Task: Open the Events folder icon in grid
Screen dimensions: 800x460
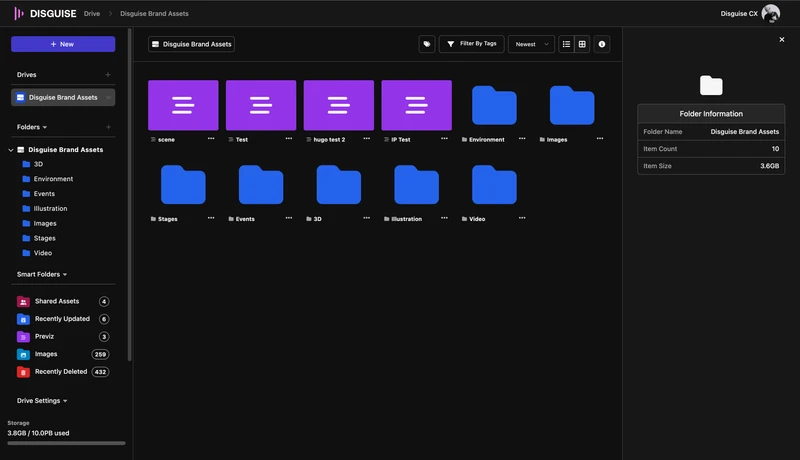Action: coord(261,185)
